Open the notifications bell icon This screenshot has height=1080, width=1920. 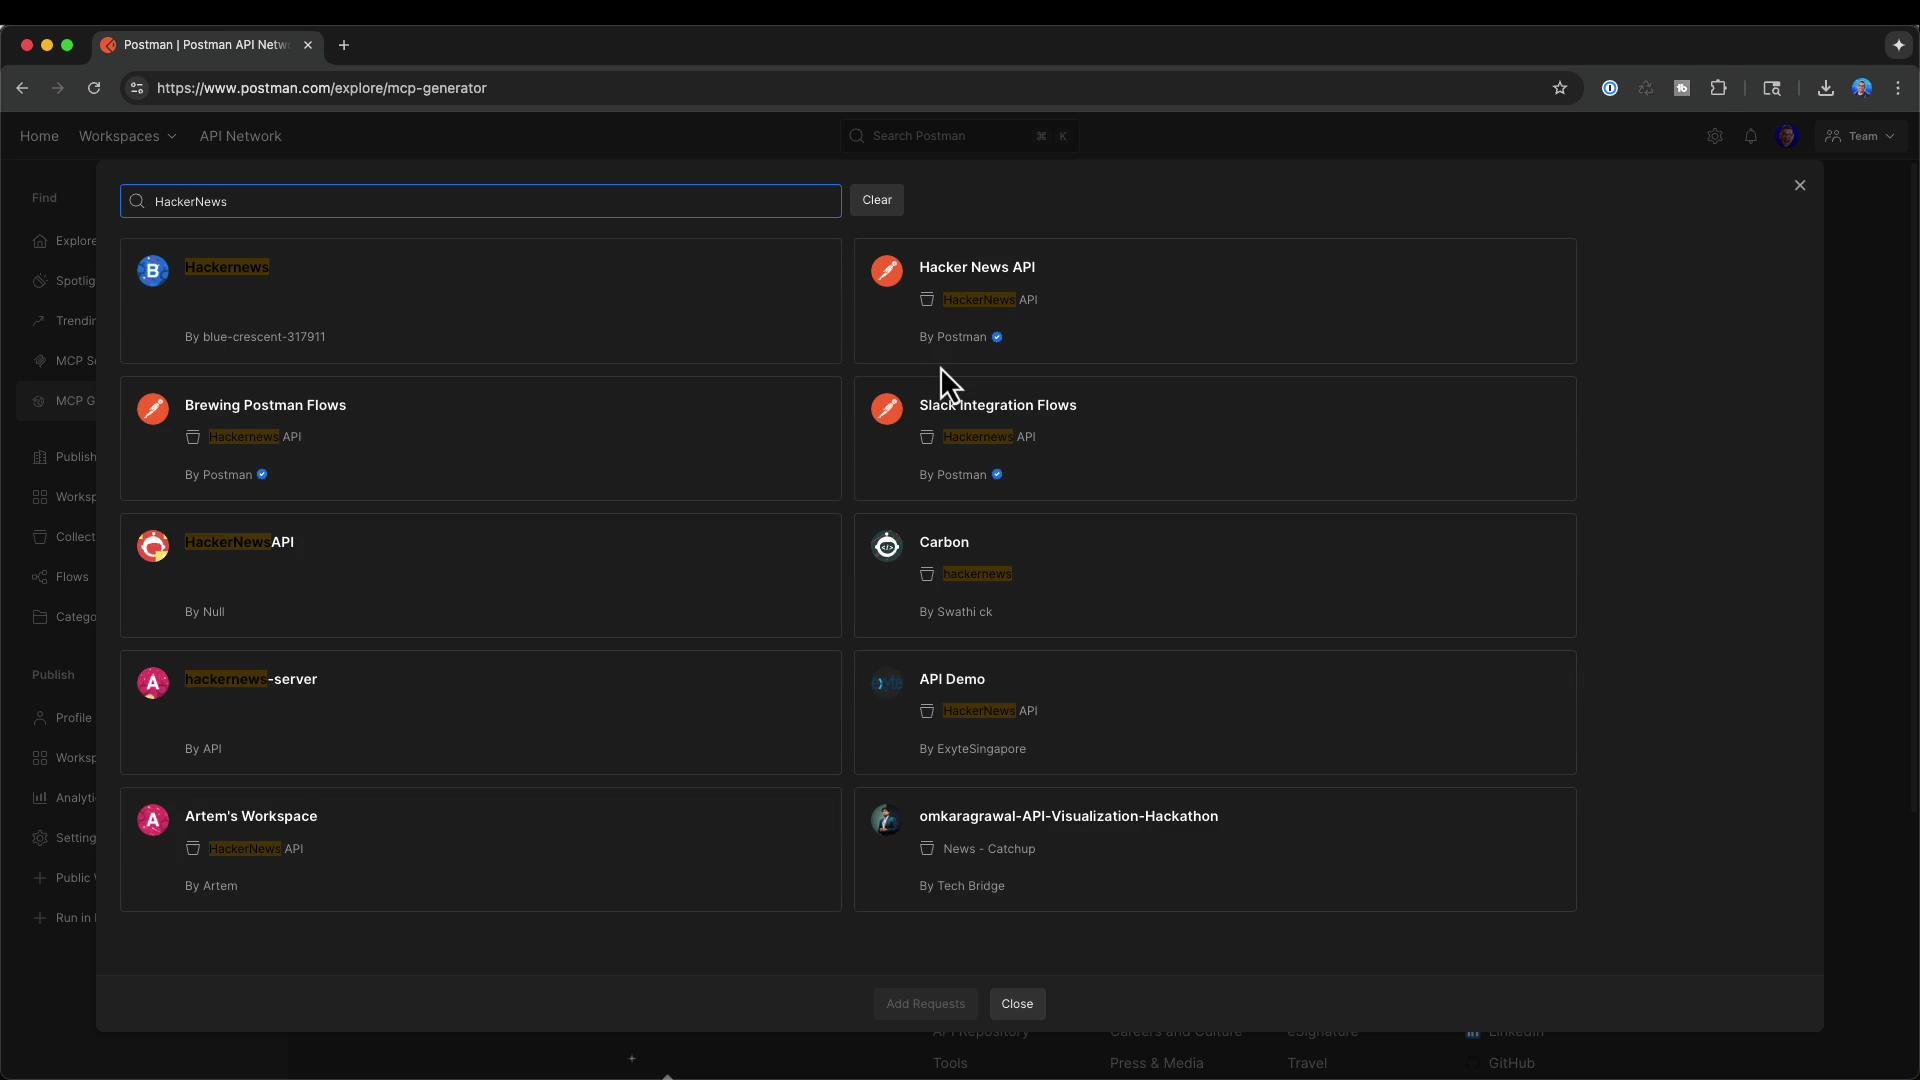click(1751, 136)
